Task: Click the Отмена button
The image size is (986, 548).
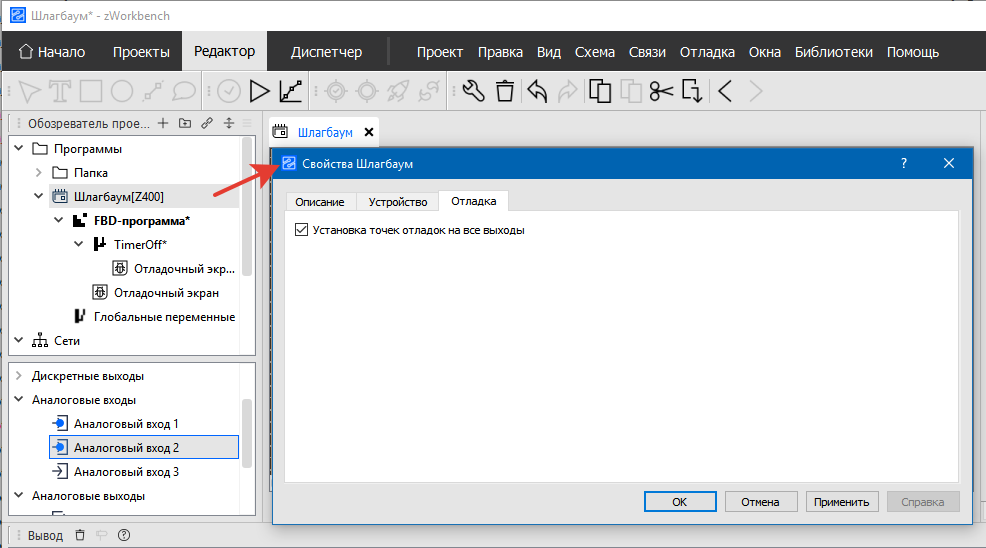Action: (761, 502)
